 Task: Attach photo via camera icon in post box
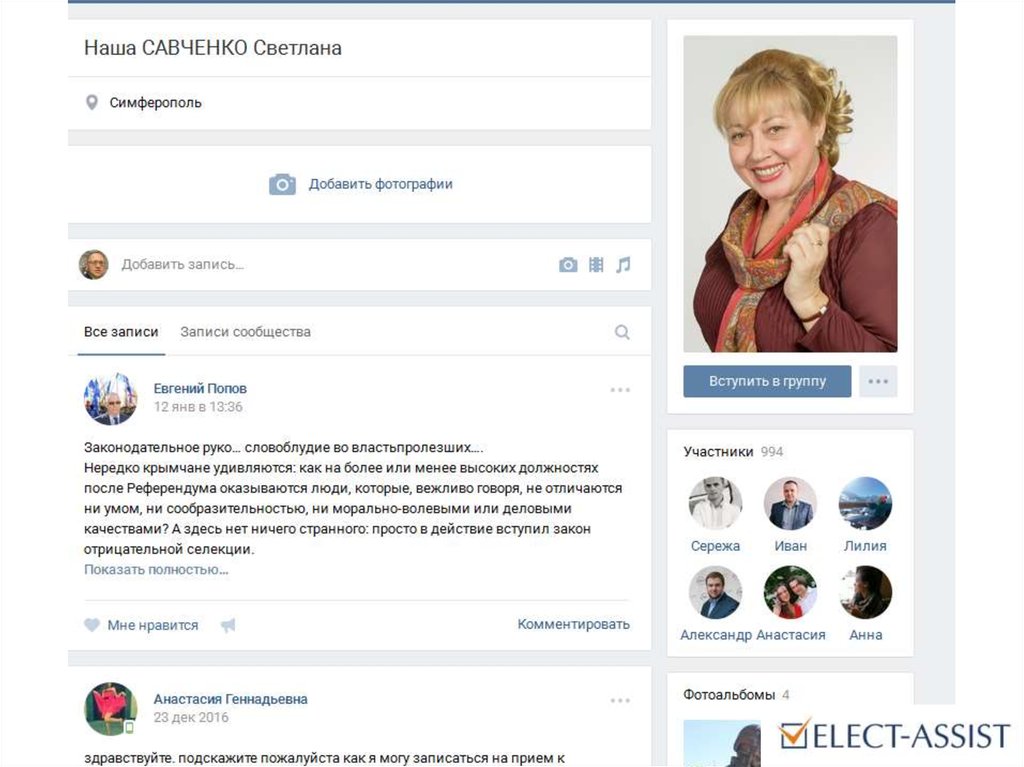568,265
